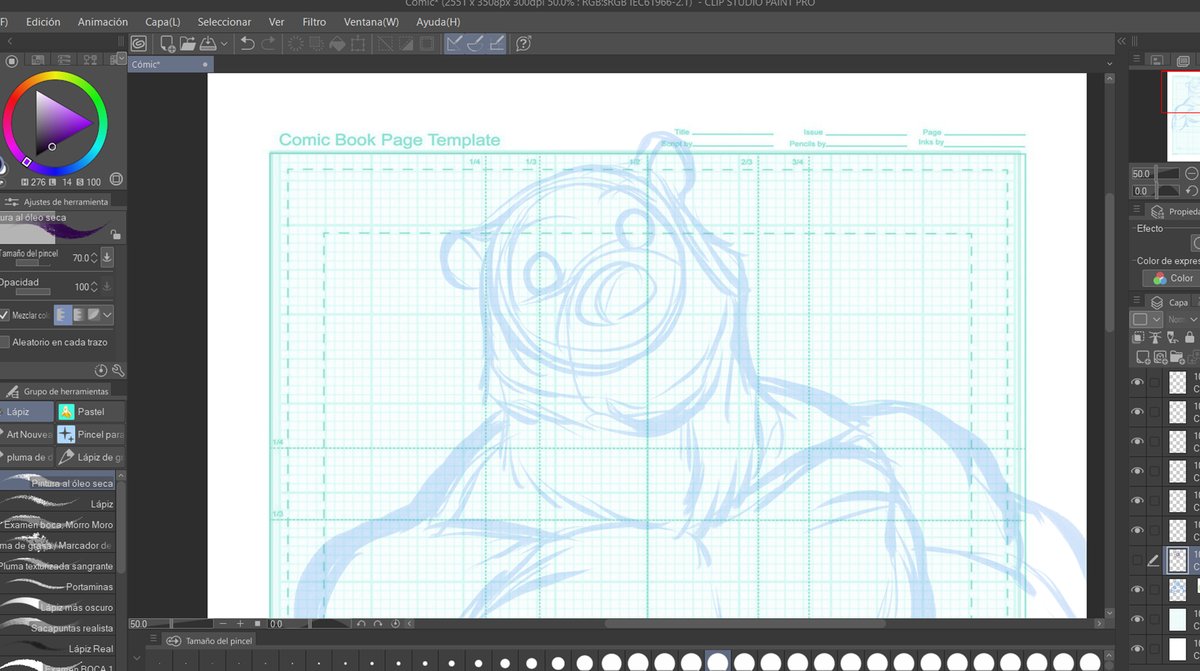
Task: Click the New file icon
Action: [167, 43]
